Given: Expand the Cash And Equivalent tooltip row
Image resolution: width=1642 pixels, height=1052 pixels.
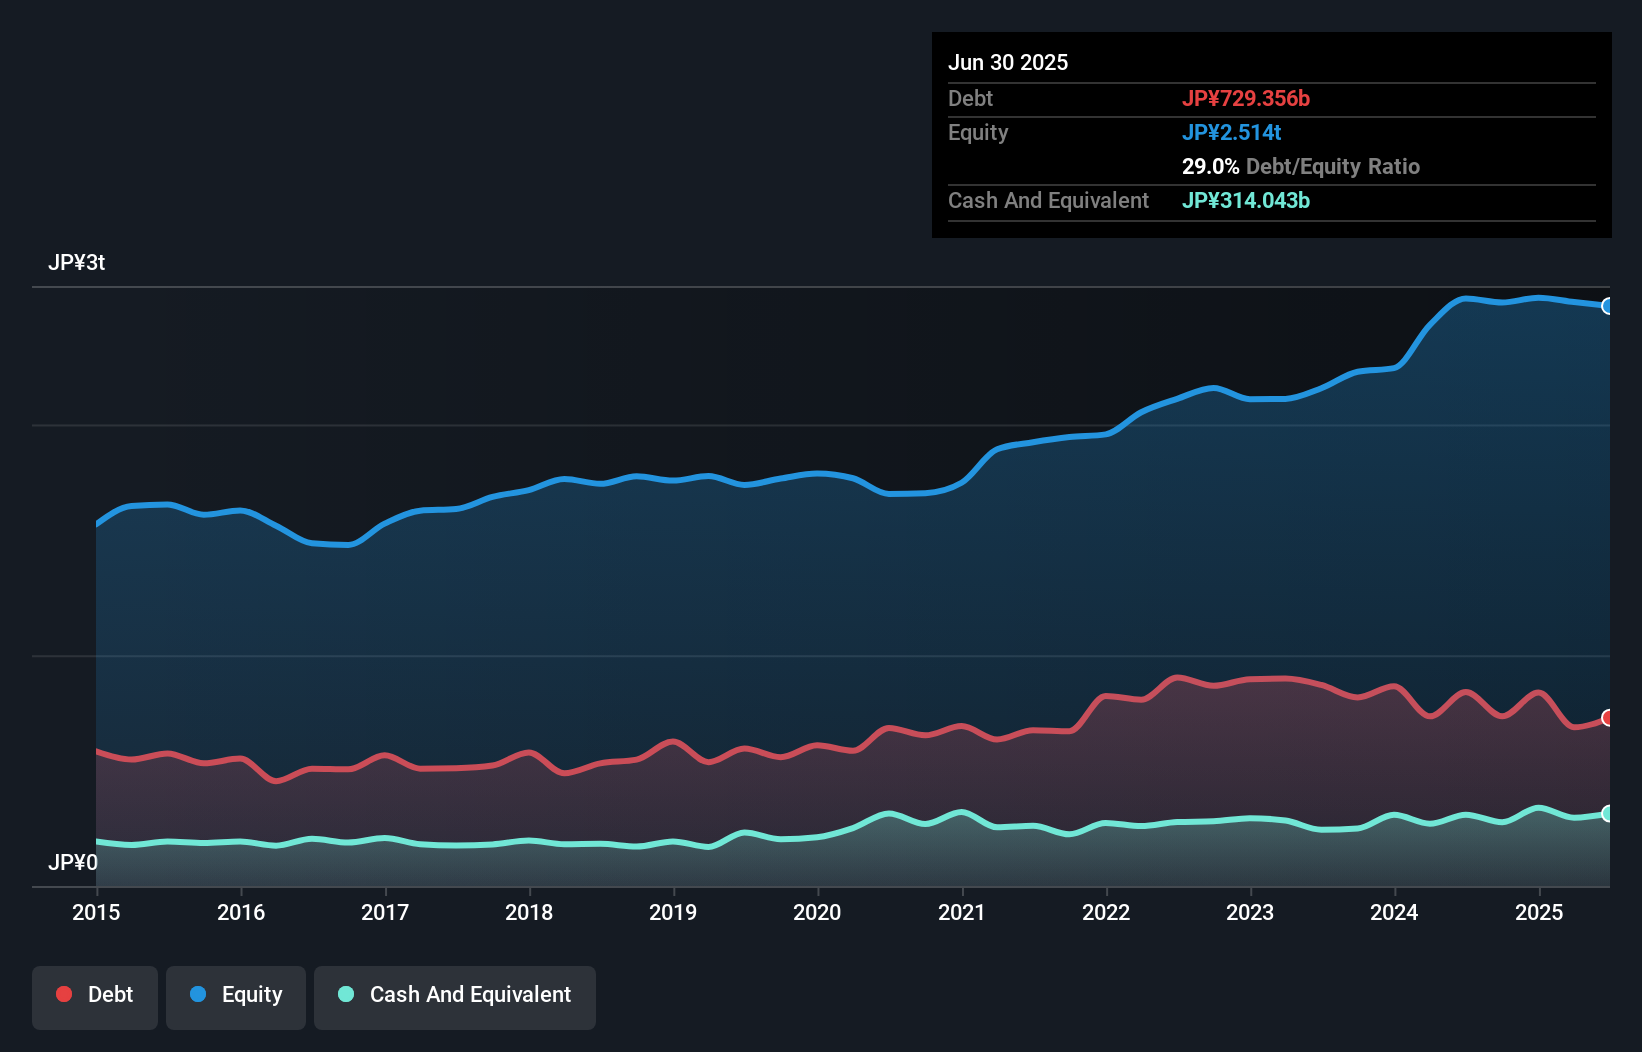Looking at the screenshot, I should coord(1048,200).
